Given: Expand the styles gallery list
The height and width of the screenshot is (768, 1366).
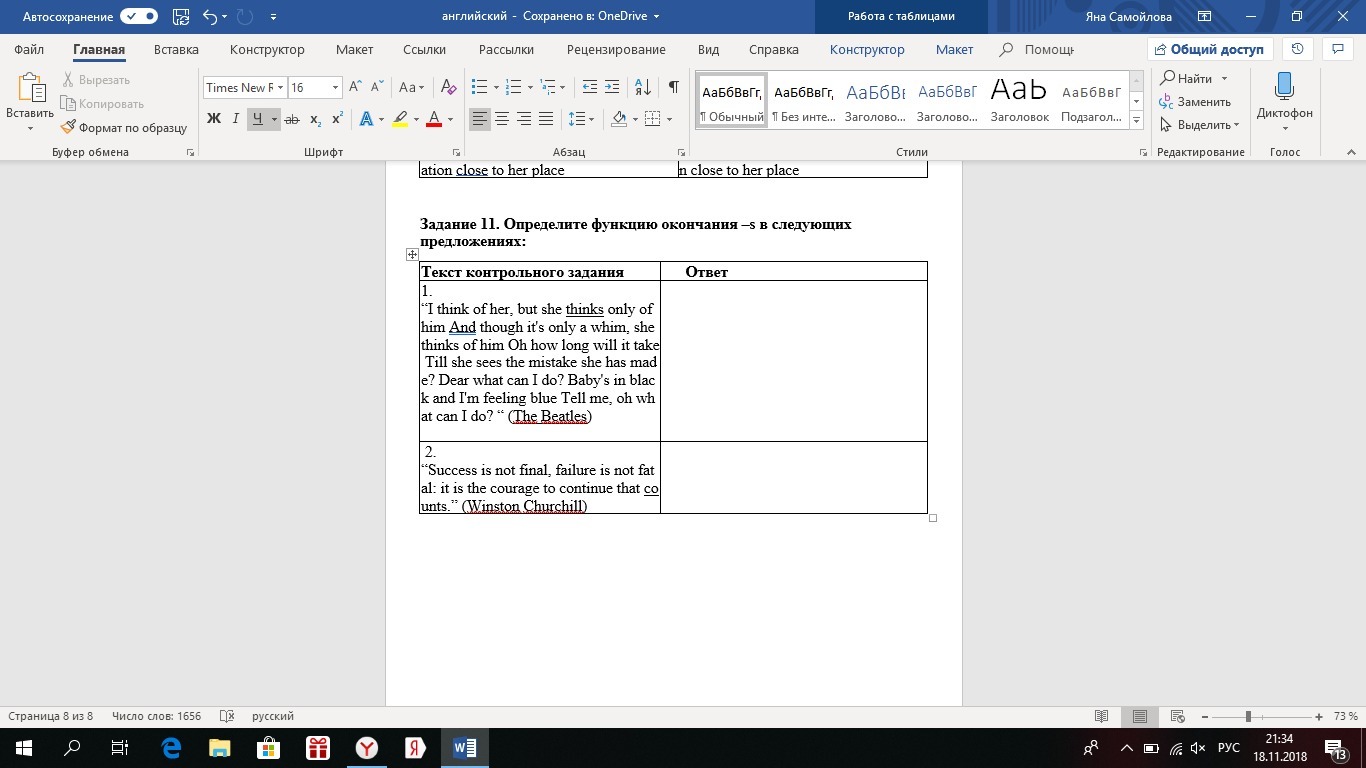Looking at the screenshot, I should click(x=1137, y=121).
